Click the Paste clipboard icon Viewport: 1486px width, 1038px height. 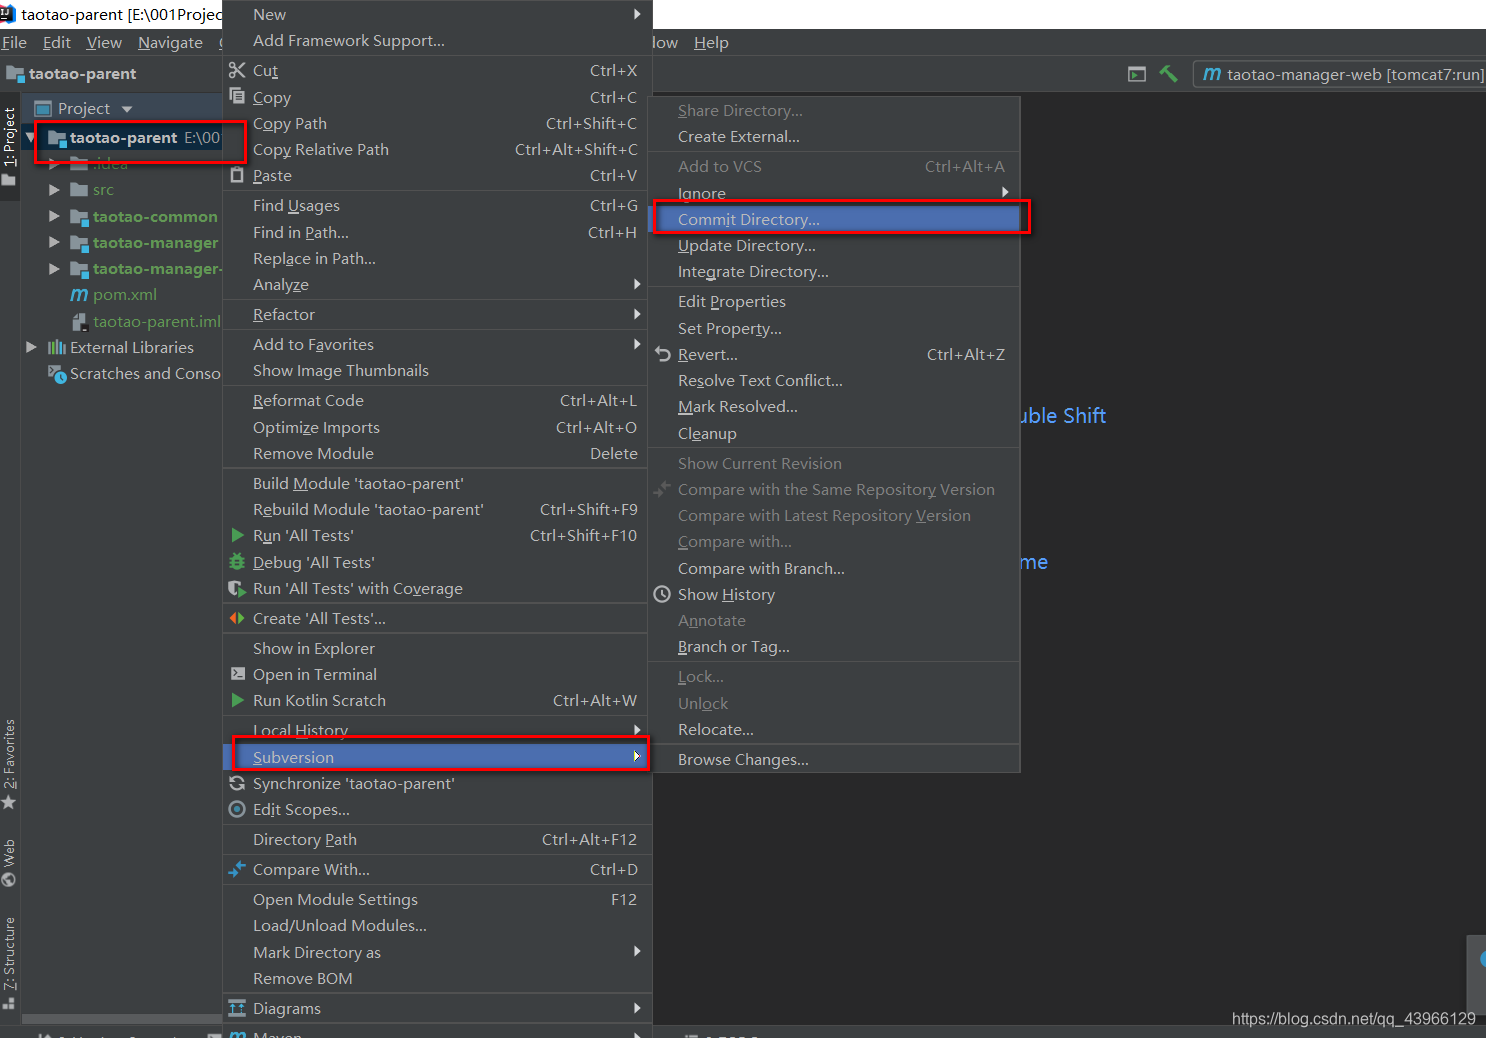click(x=237, y=175)
